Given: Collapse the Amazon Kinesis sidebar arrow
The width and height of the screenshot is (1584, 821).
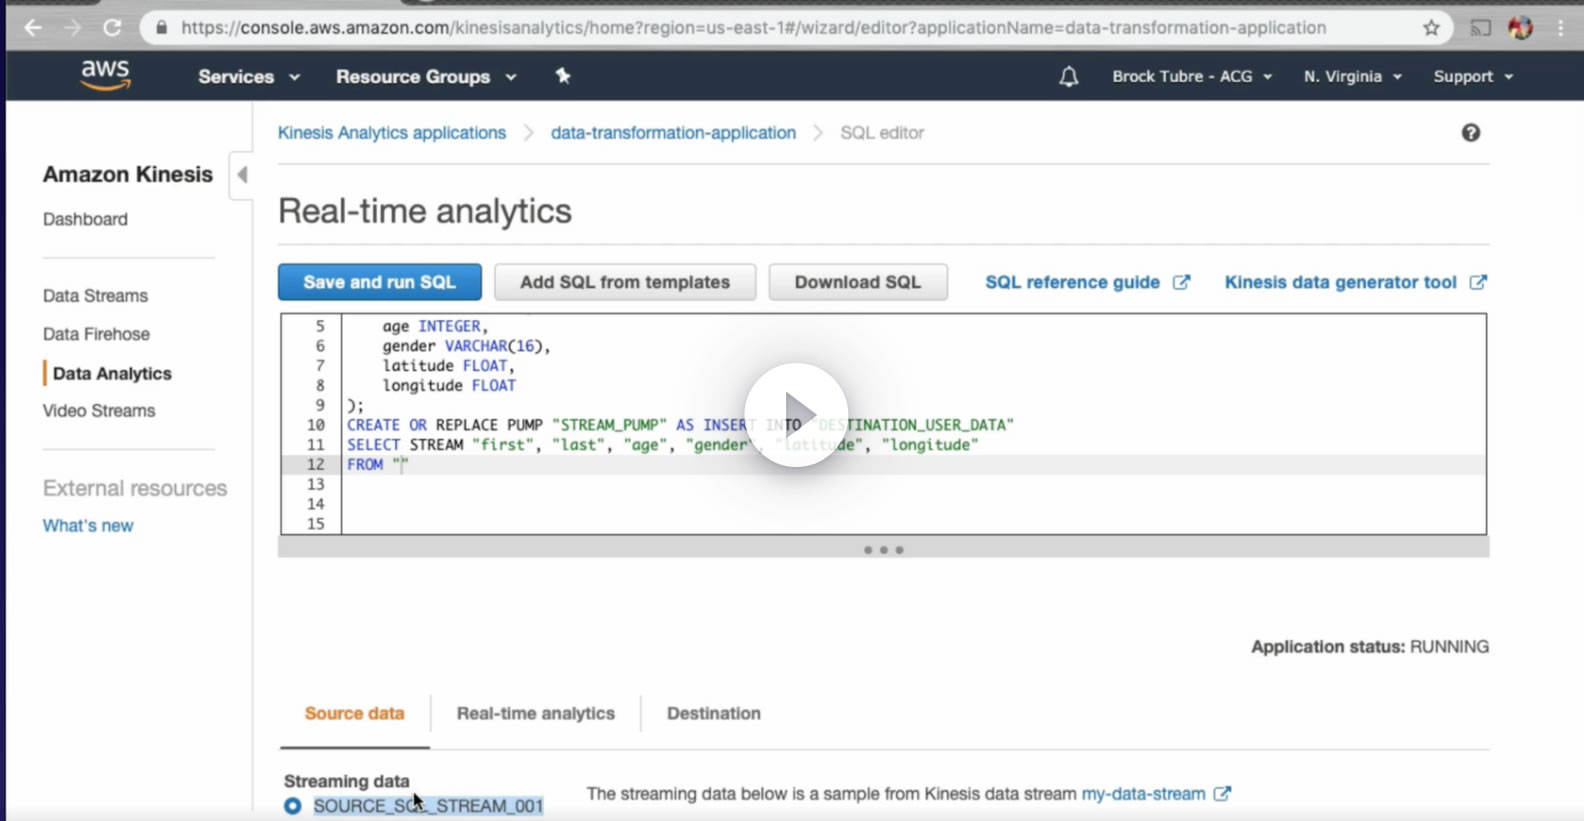Looking at the screenshot, I should pos(241,175).
